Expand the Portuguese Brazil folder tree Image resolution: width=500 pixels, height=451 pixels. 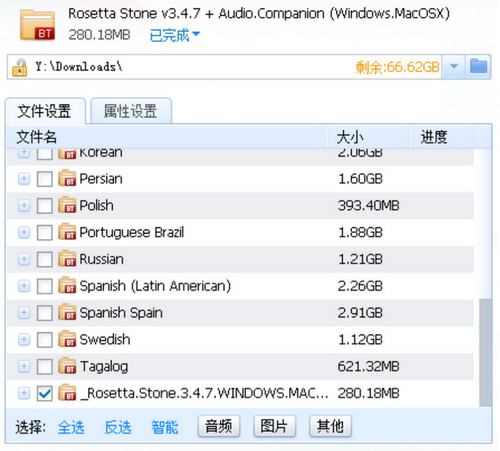(24, 232)
